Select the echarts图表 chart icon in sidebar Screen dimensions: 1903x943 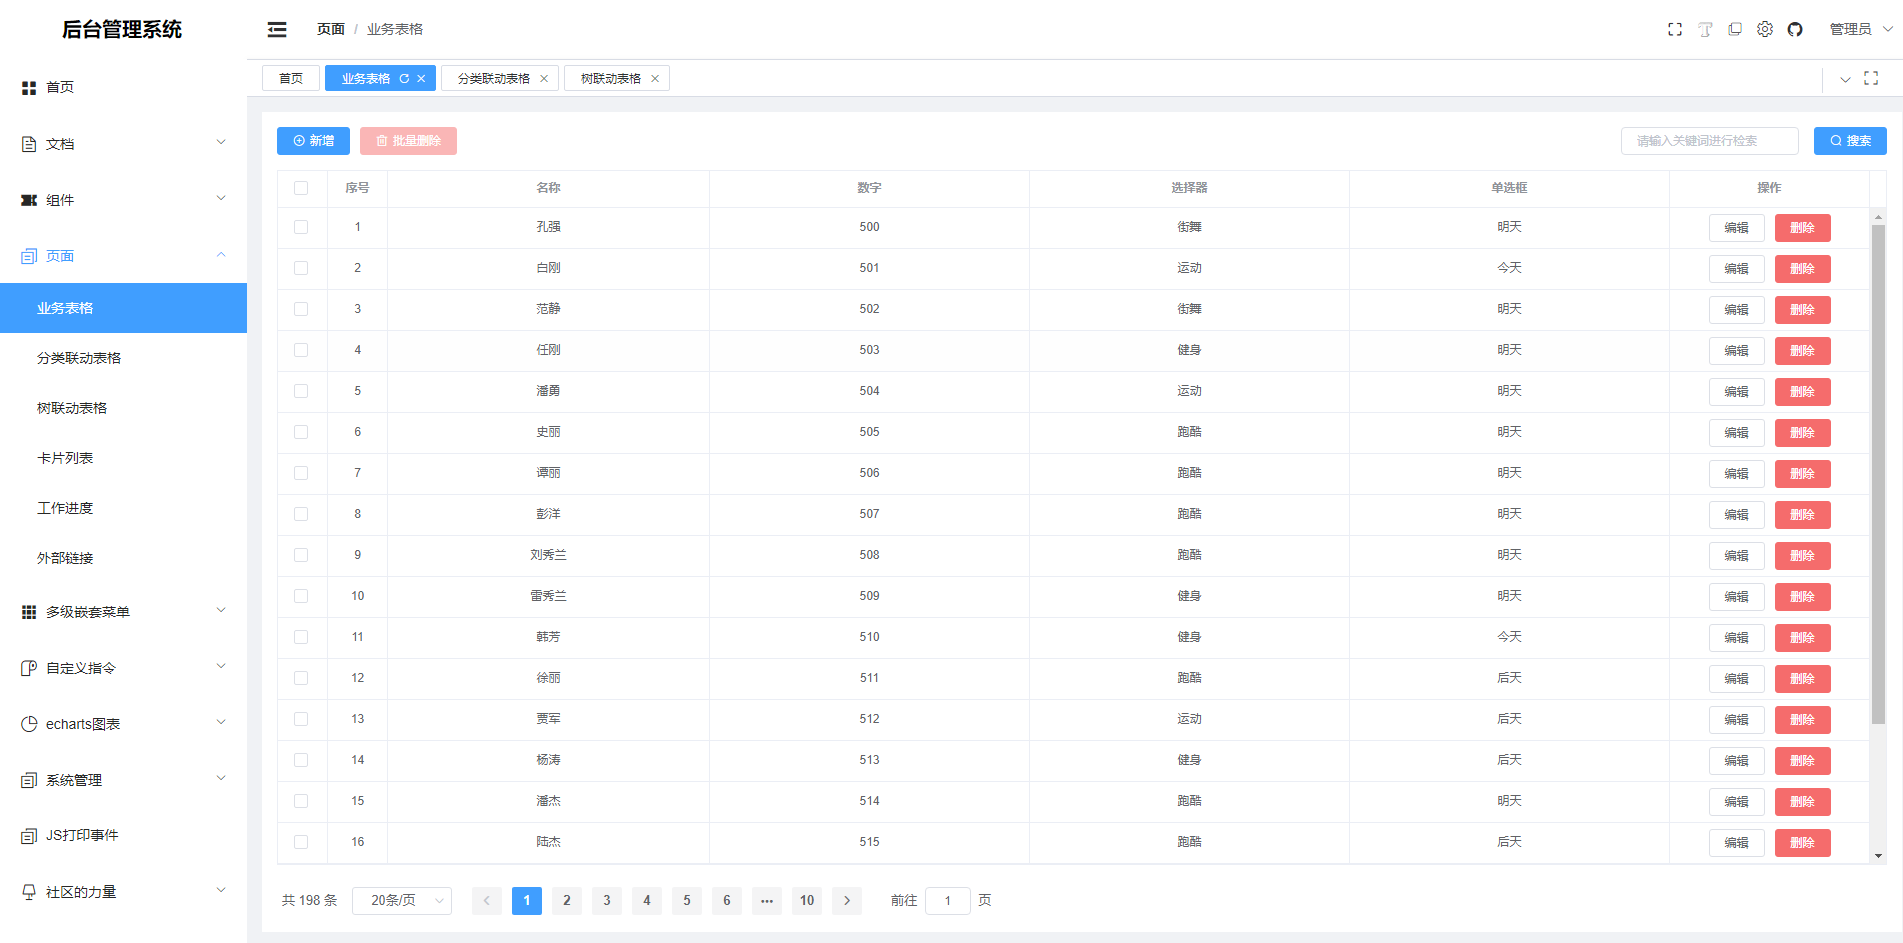pos(29,723)
